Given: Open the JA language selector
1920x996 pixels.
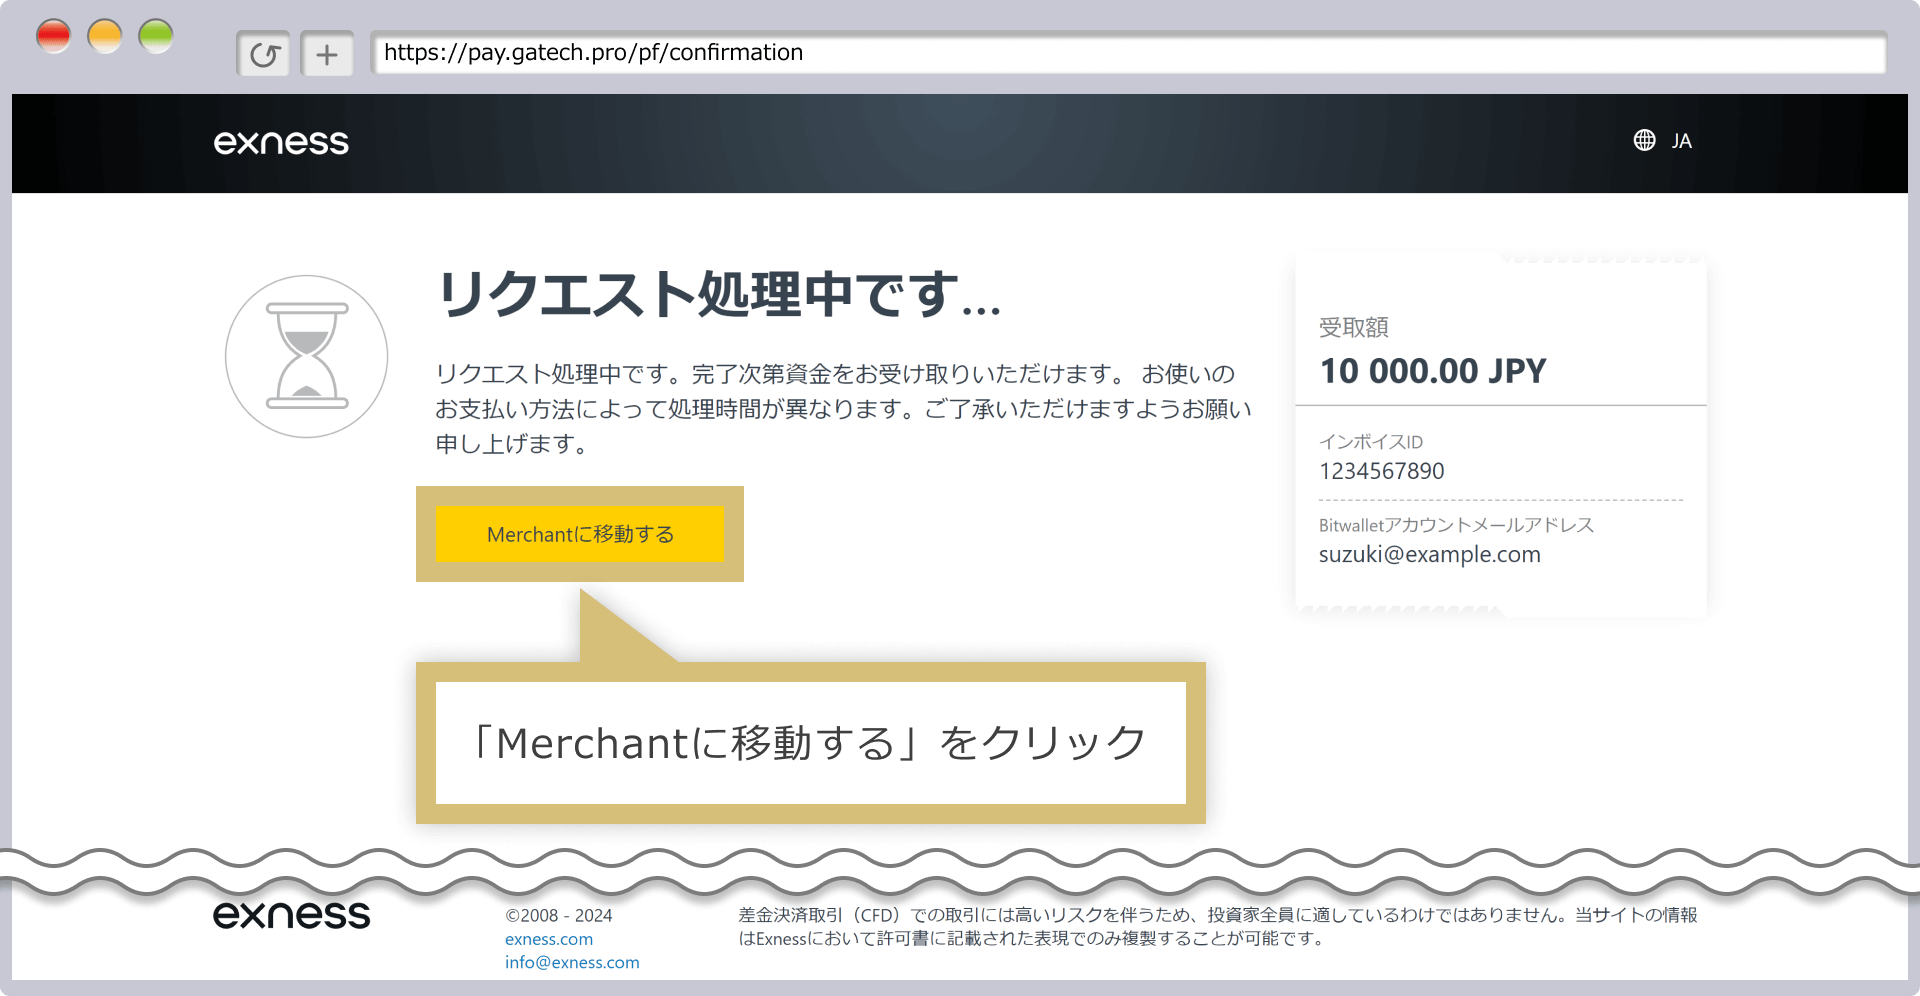Looking at the screenshot, I should coord(1681,141).
